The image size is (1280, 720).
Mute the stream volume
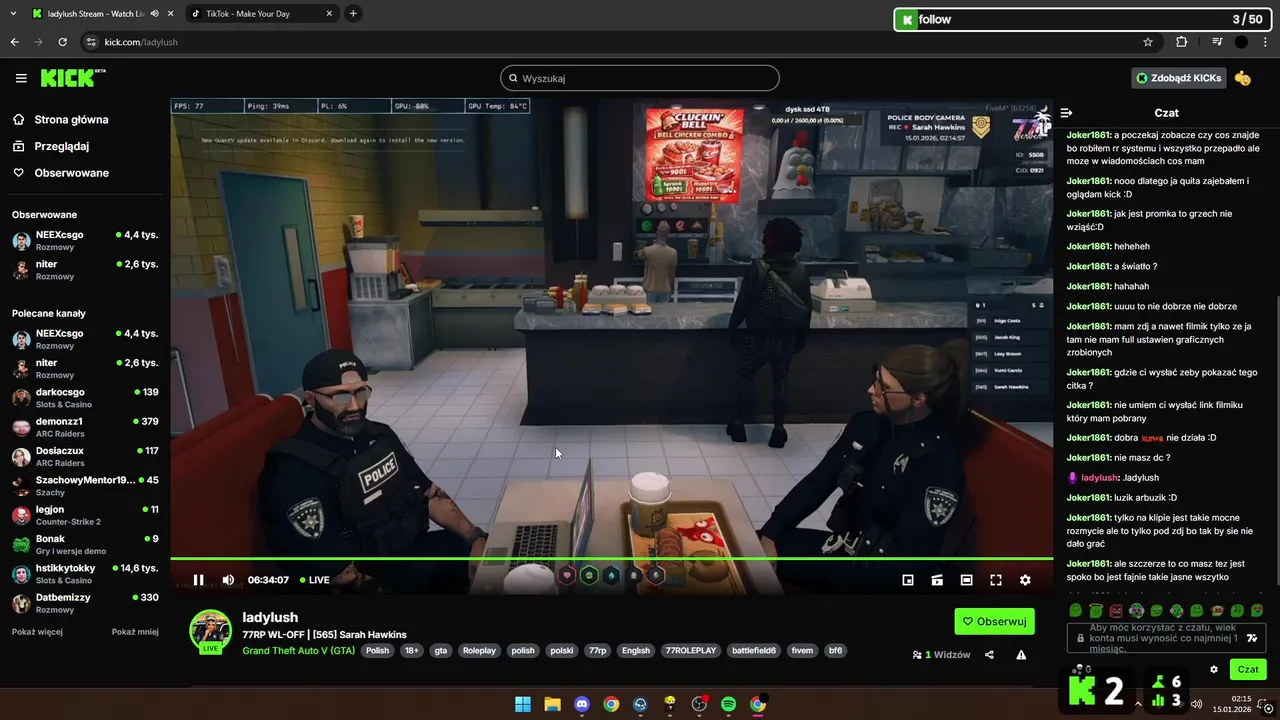228,580
